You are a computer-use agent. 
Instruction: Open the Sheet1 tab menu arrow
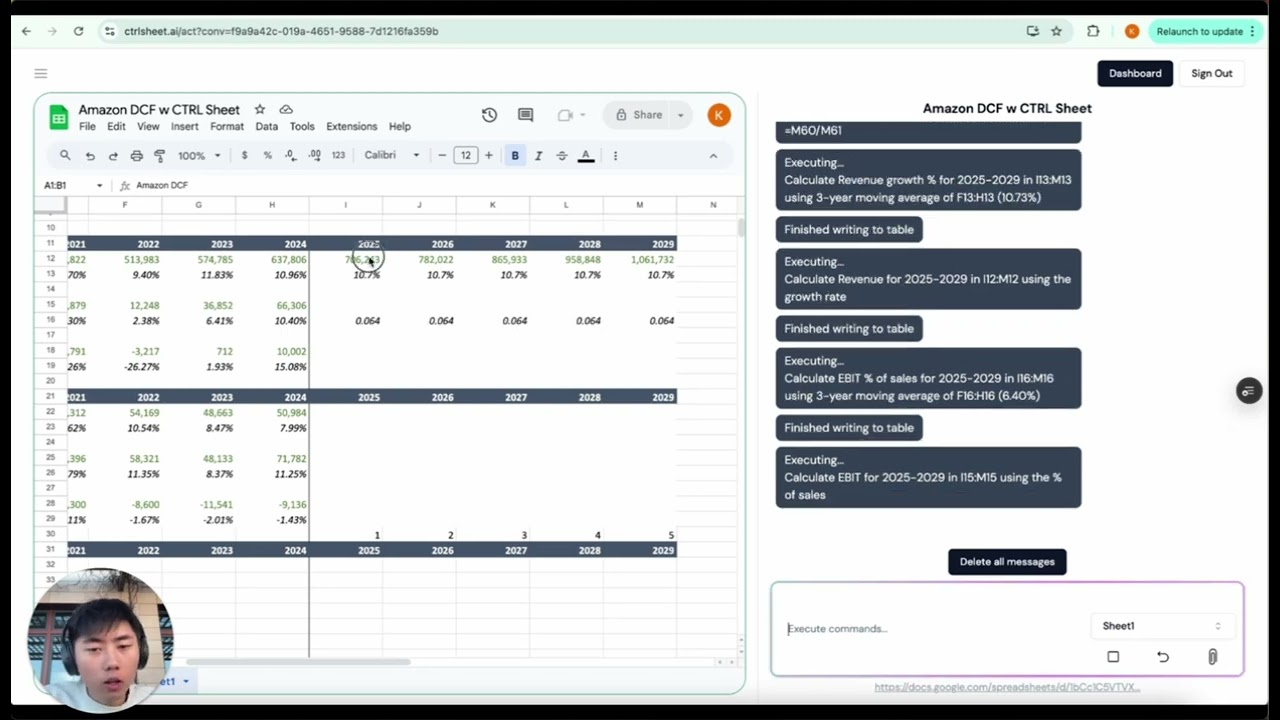(185, 681)
